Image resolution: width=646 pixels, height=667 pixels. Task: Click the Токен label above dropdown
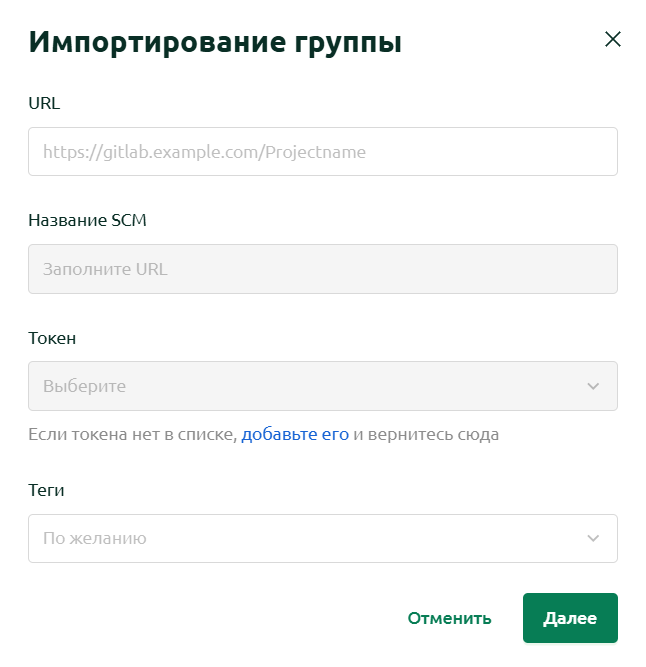pos(52,338)
